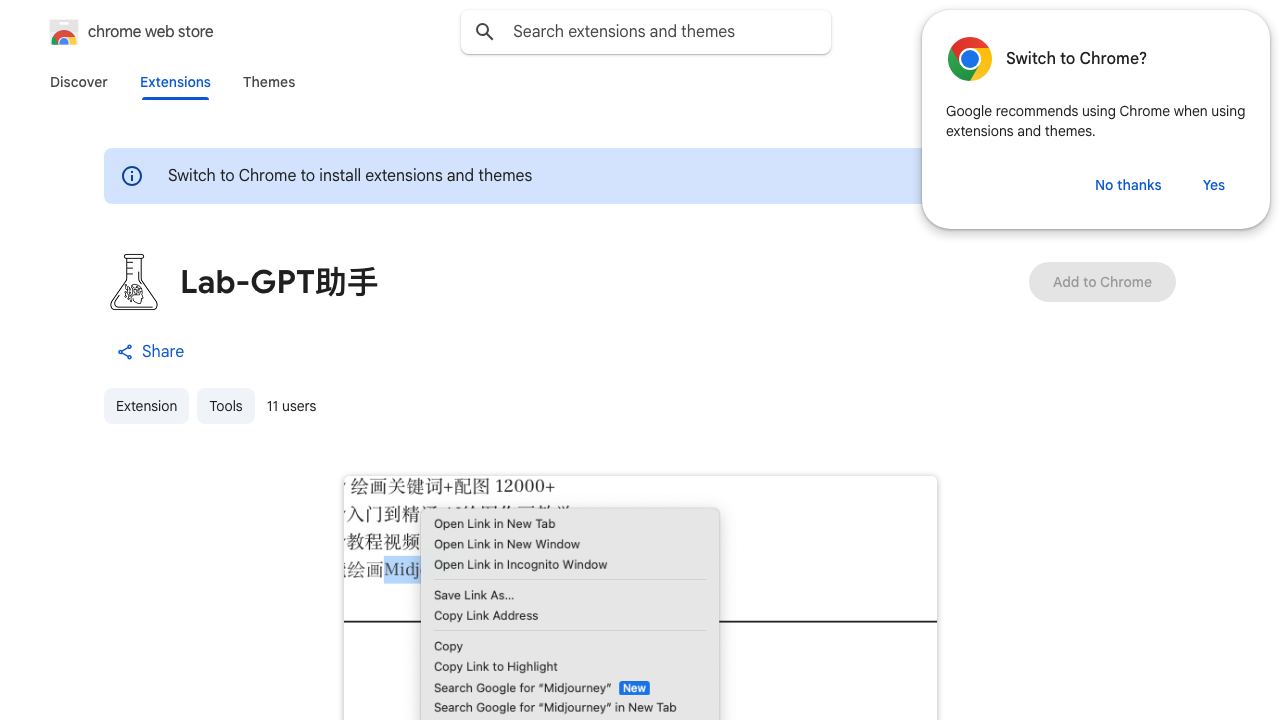Click the 11 users text
1280x720 pixels.
coord(291,406)
